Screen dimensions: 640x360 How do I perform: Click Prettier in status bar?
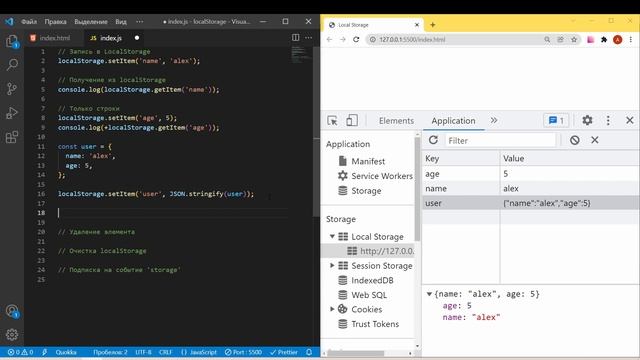point(284,352)
